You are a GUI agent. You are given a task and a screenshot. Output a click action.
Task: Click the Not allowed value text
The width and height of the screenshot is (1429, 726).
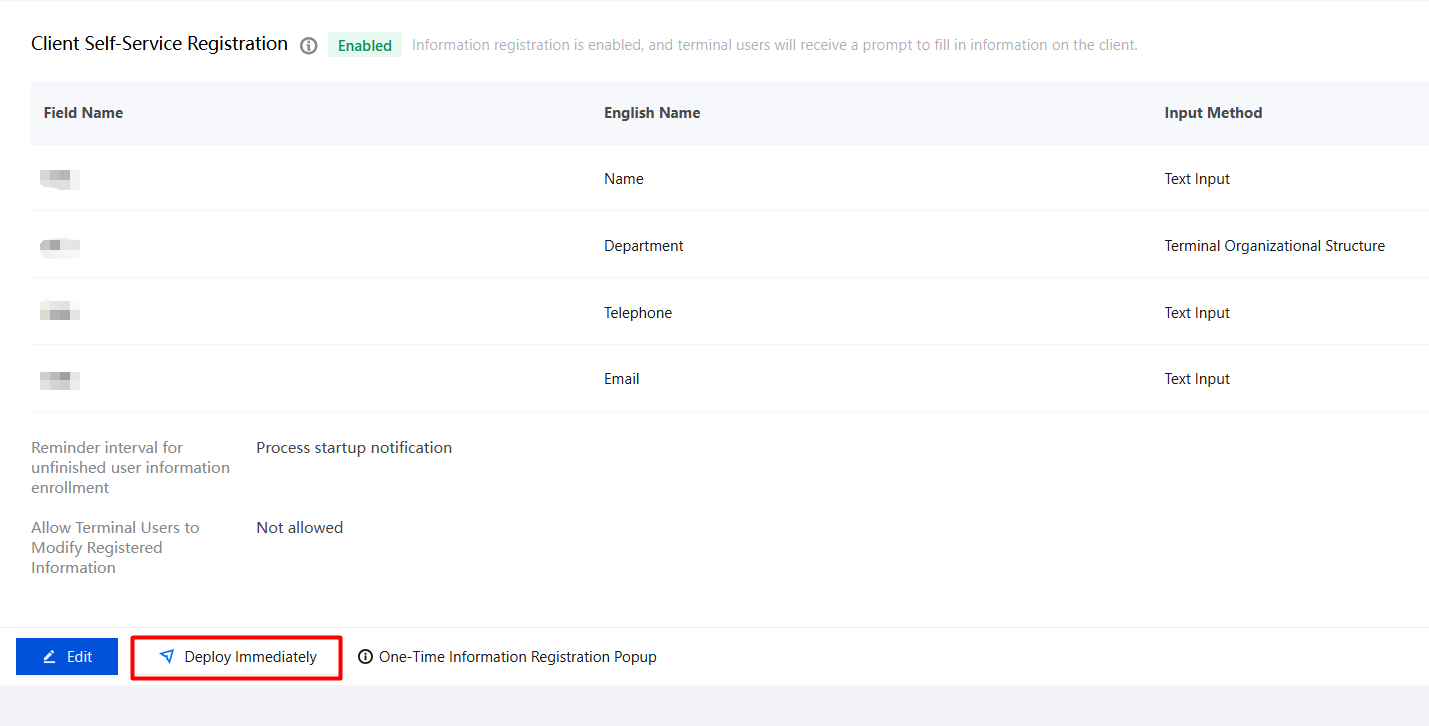click(299, 527)
